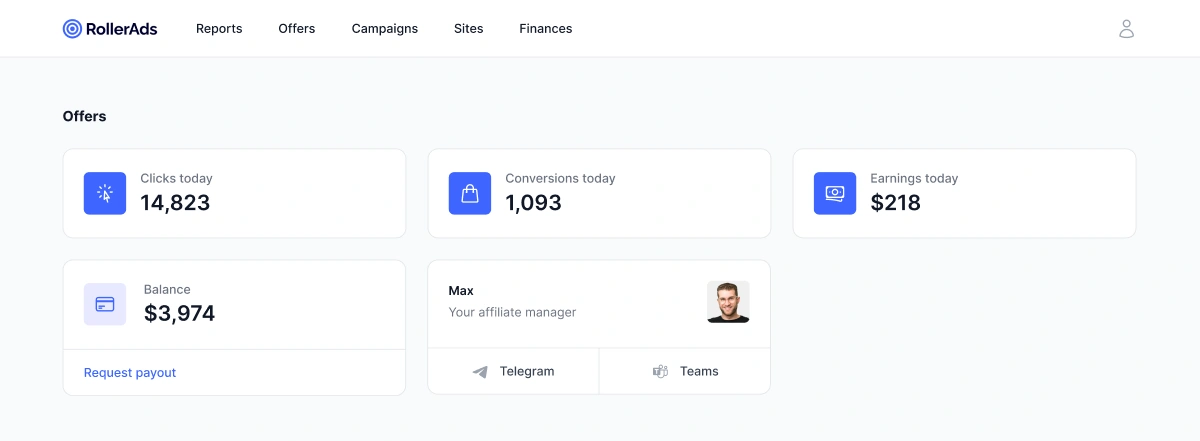Click the Telegram paper plane icon
The image size is (1200, 441).
(480, 372)
